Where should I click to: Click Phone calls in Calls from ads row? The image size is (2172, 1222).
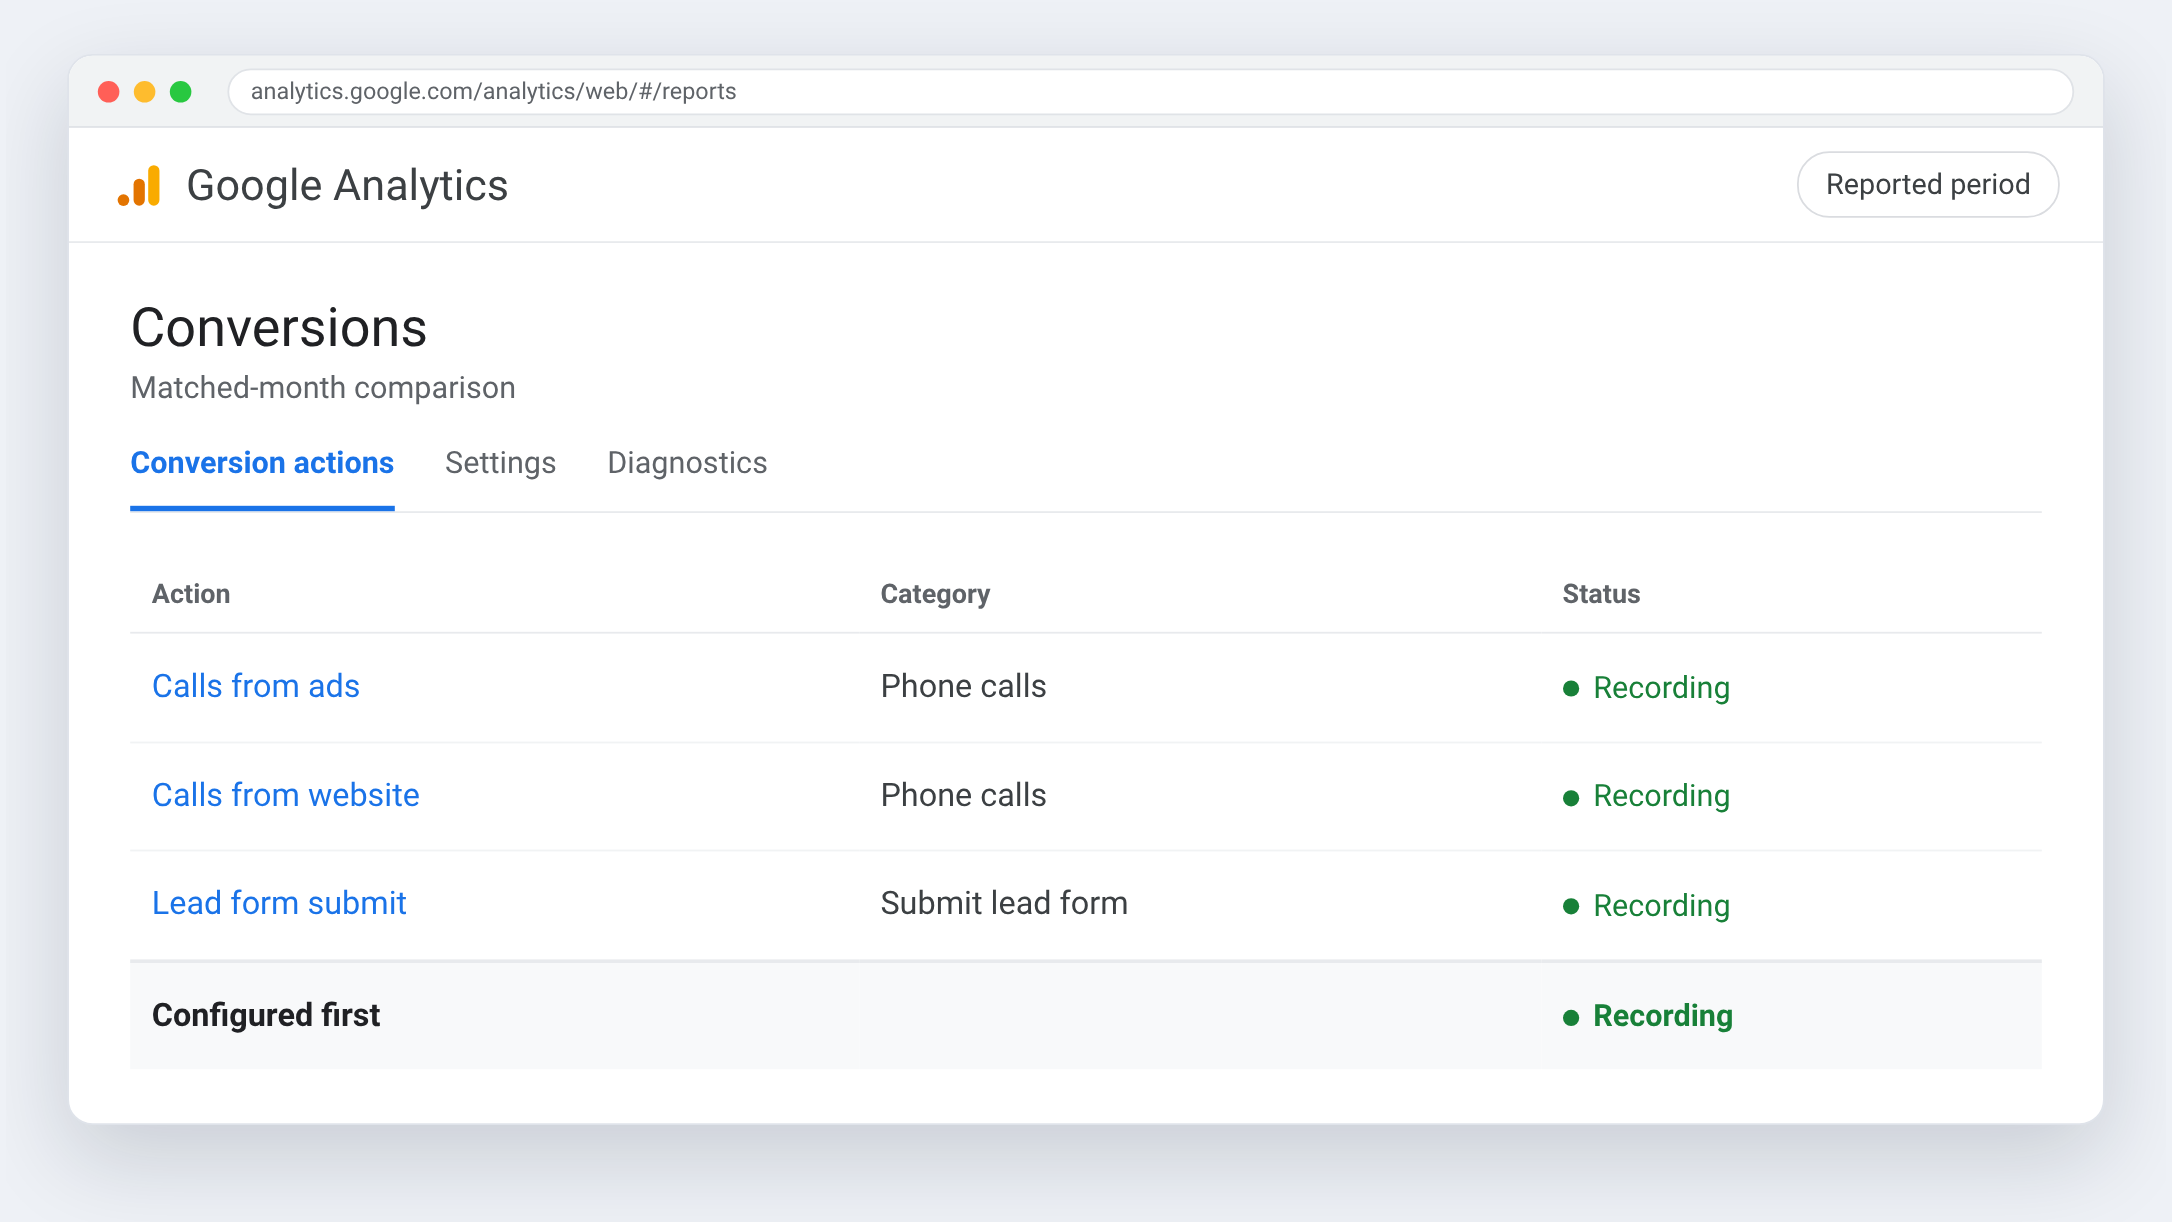pos(963,686)
